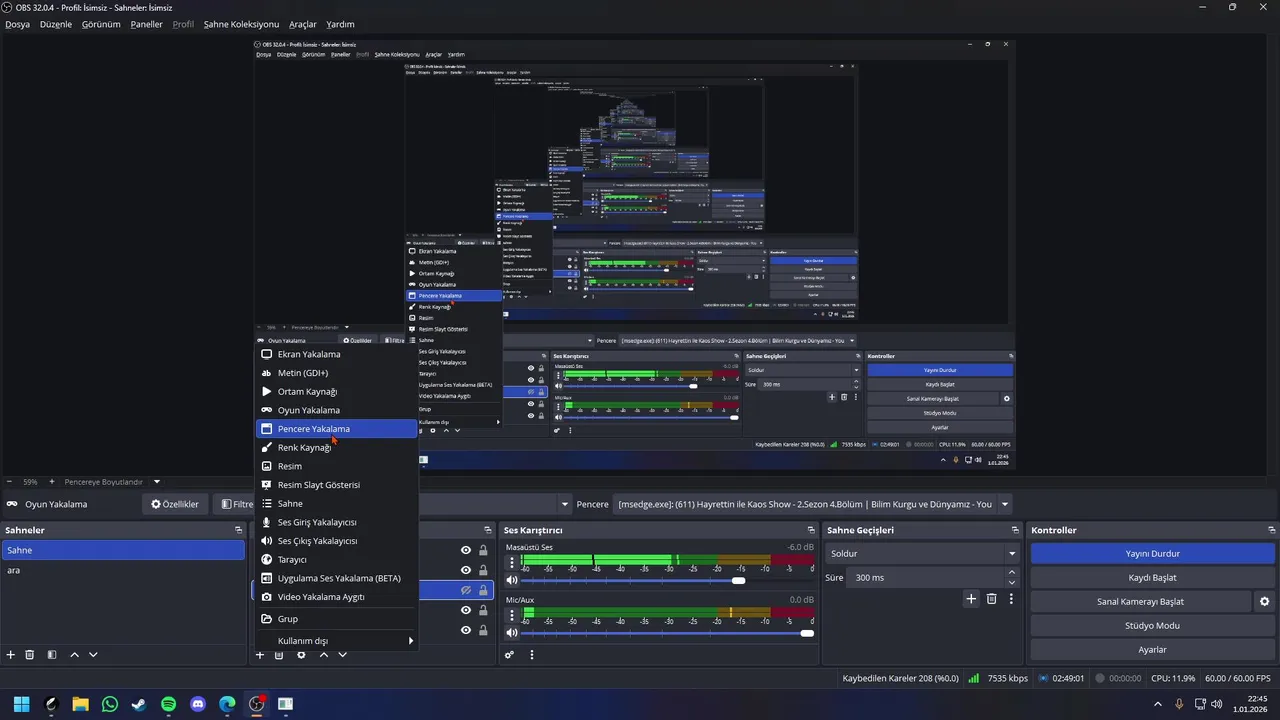1280x720 pixels.
Task: Increase Süre duration with up arrow
Action: click(x=1012, y=572)
